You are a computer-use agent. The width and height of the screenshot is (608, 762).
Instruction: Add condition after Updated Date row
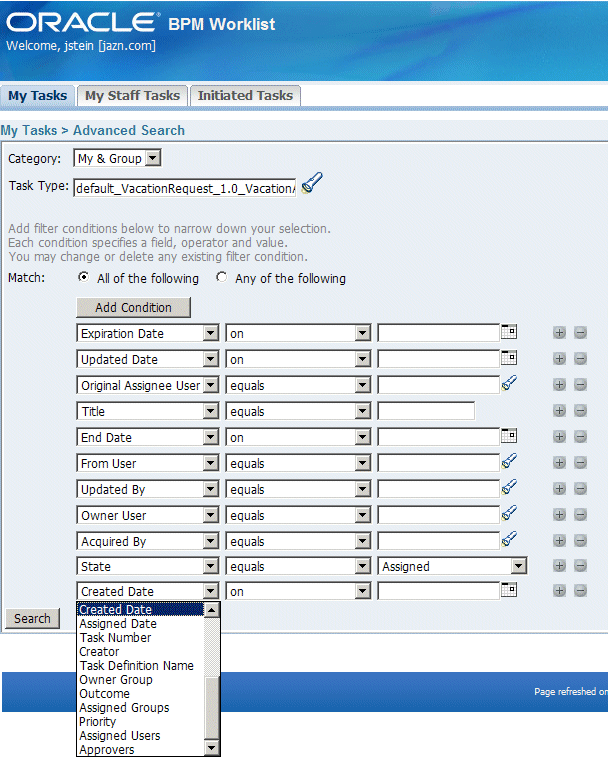click(559, 359)
